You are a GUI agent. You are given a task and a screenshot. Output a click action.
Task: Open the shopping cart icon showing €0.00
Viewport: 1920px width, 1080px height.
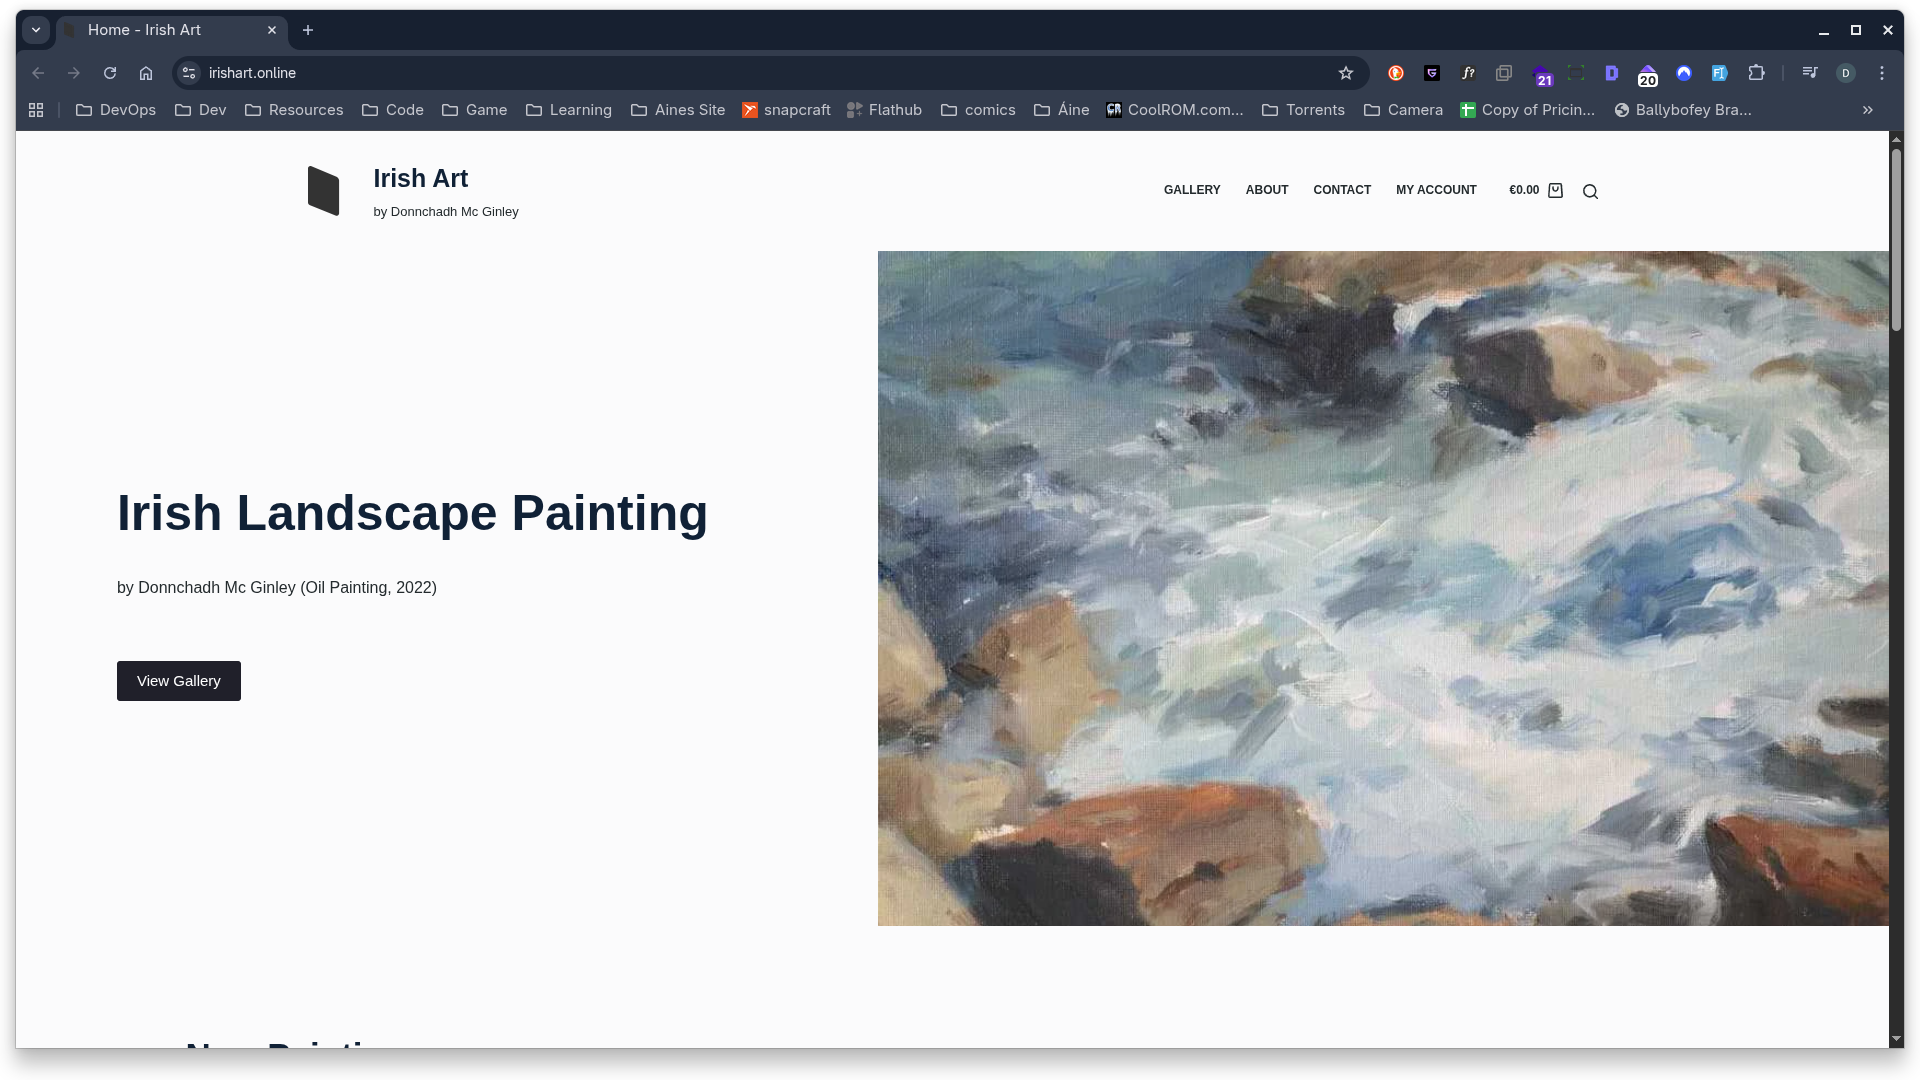pos(1555,190)
